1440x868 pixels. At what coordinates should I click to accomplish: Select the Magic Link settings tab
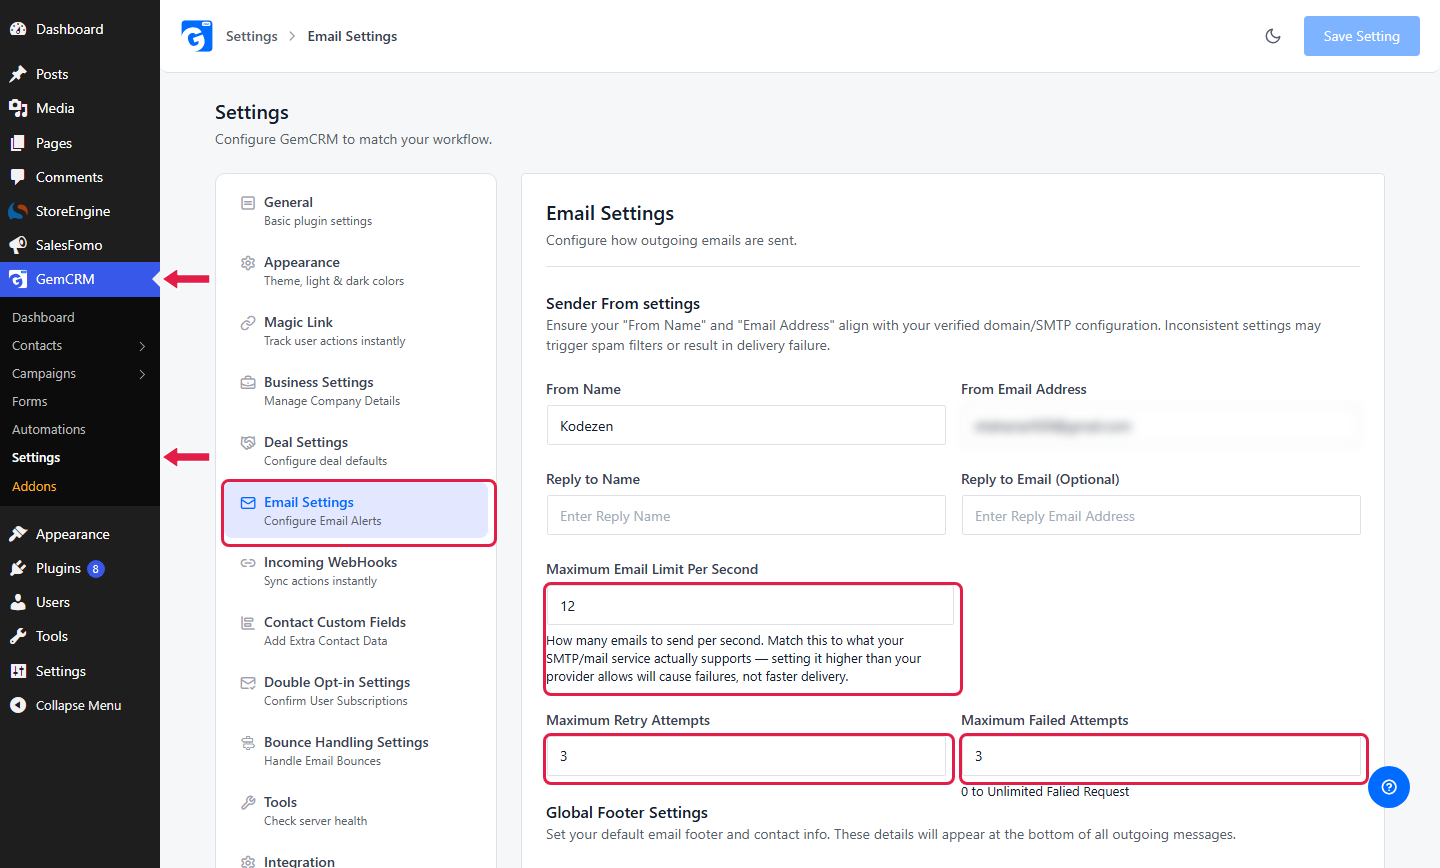pyautogui.click(x=356, y=331)
